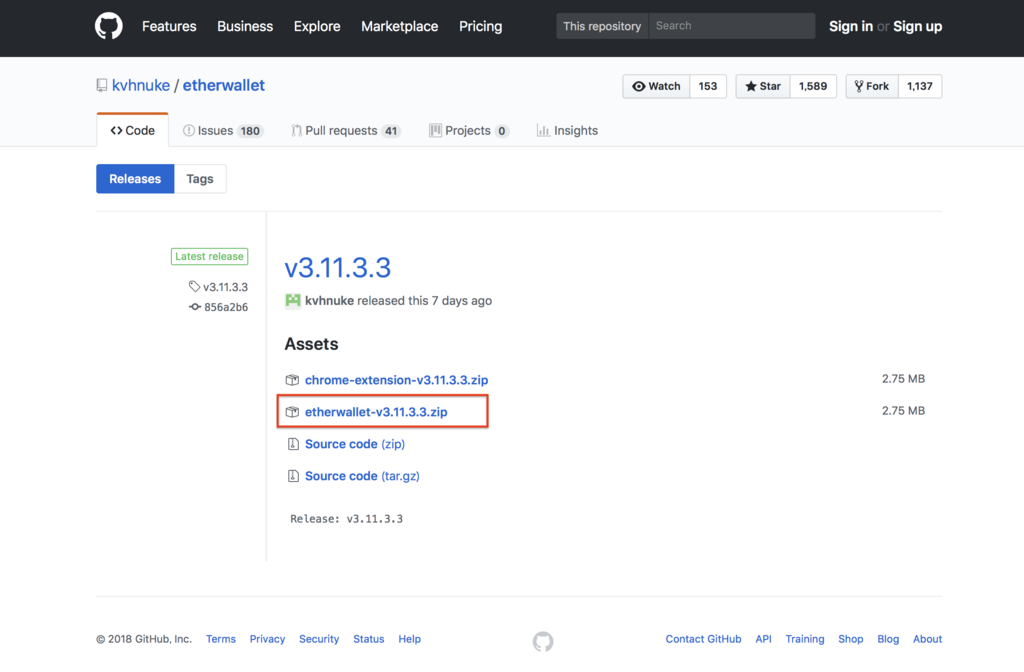Click the GitHub mark icon in footer
The width and height of the screenshot is (1024, 672).
click(x=543, y=641)
